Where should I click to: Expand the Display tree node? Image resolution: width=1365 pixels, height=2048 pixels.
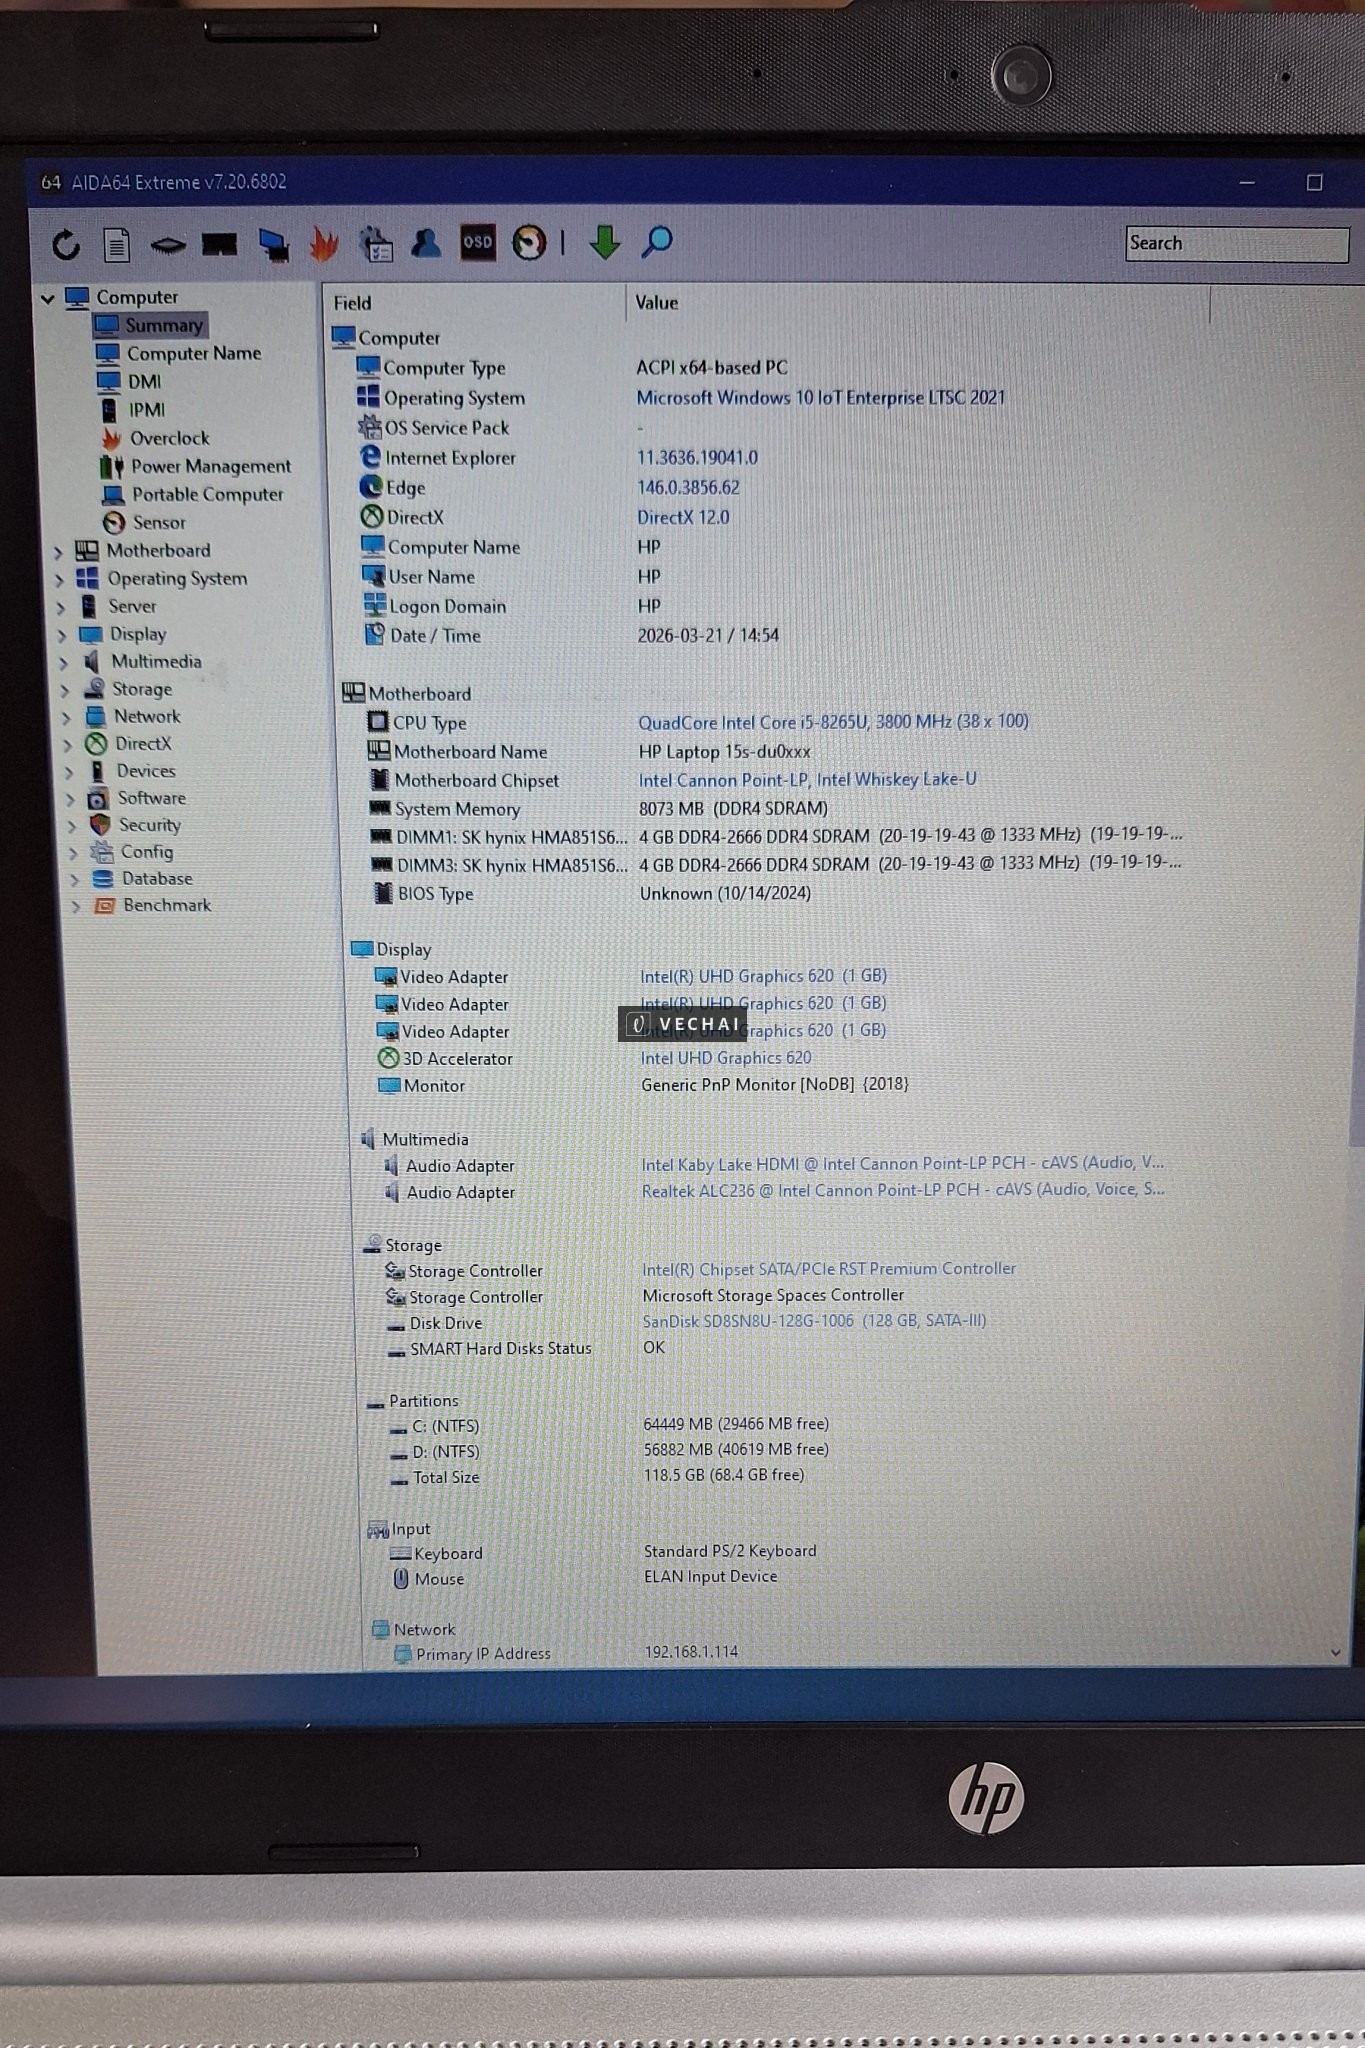point(62,635)
